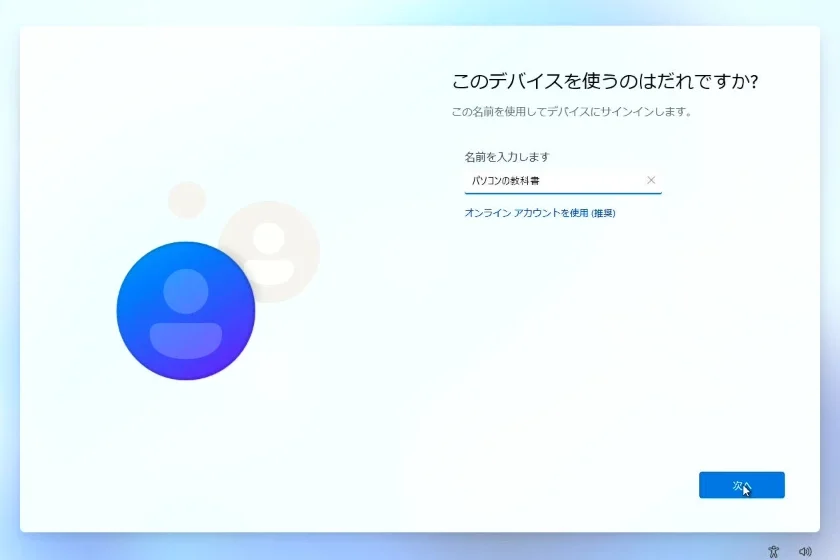Click the shoulder shape inside the blue avatar
Screen dimensions: 840x560
[x=185, y=338]
